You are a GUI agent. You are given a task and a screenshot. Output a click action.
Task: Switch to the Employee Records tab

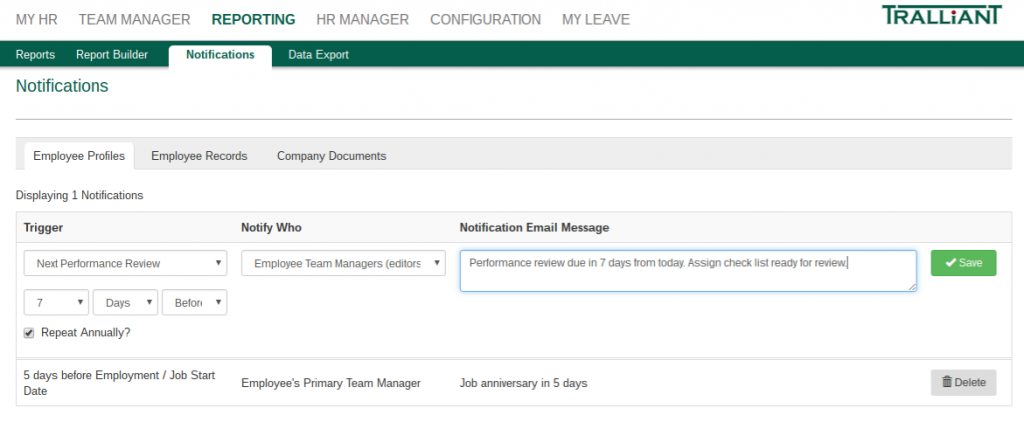199,156
